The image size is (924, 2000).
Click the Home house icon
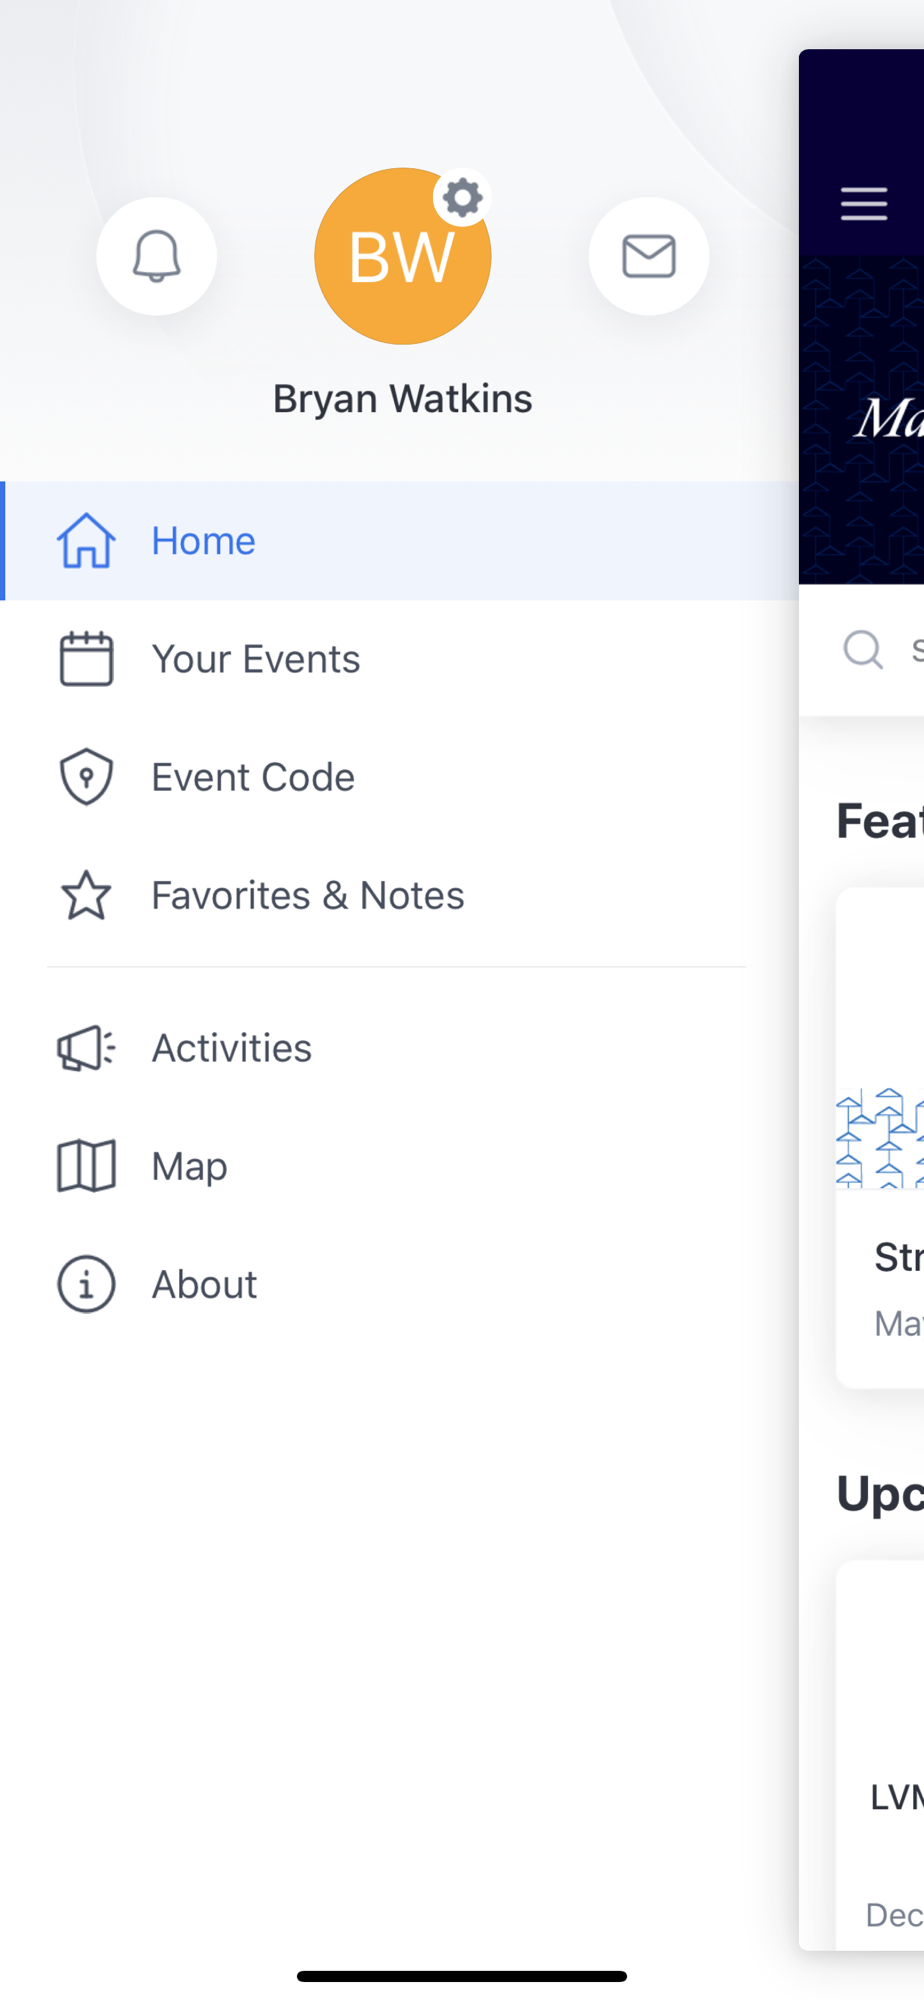coord(86,541)
